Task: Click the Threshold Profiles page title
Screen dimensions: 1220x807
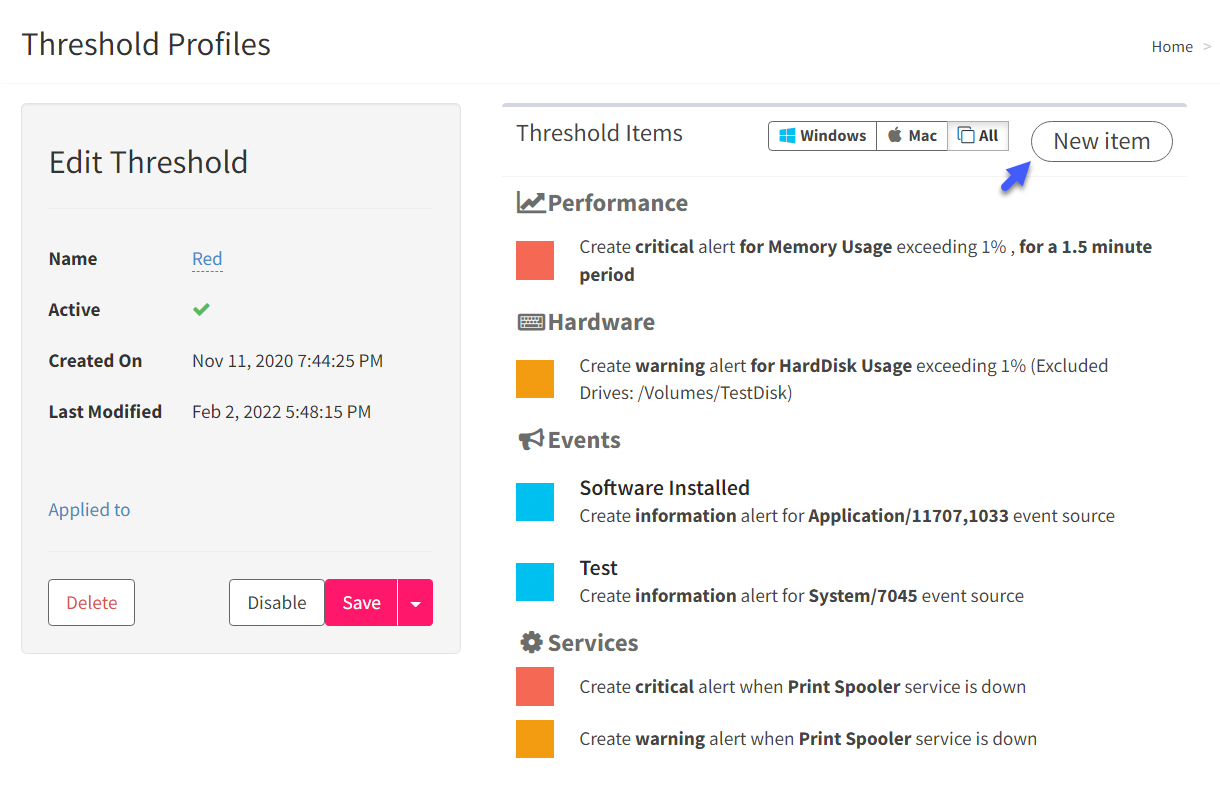Action: (146, 44)
